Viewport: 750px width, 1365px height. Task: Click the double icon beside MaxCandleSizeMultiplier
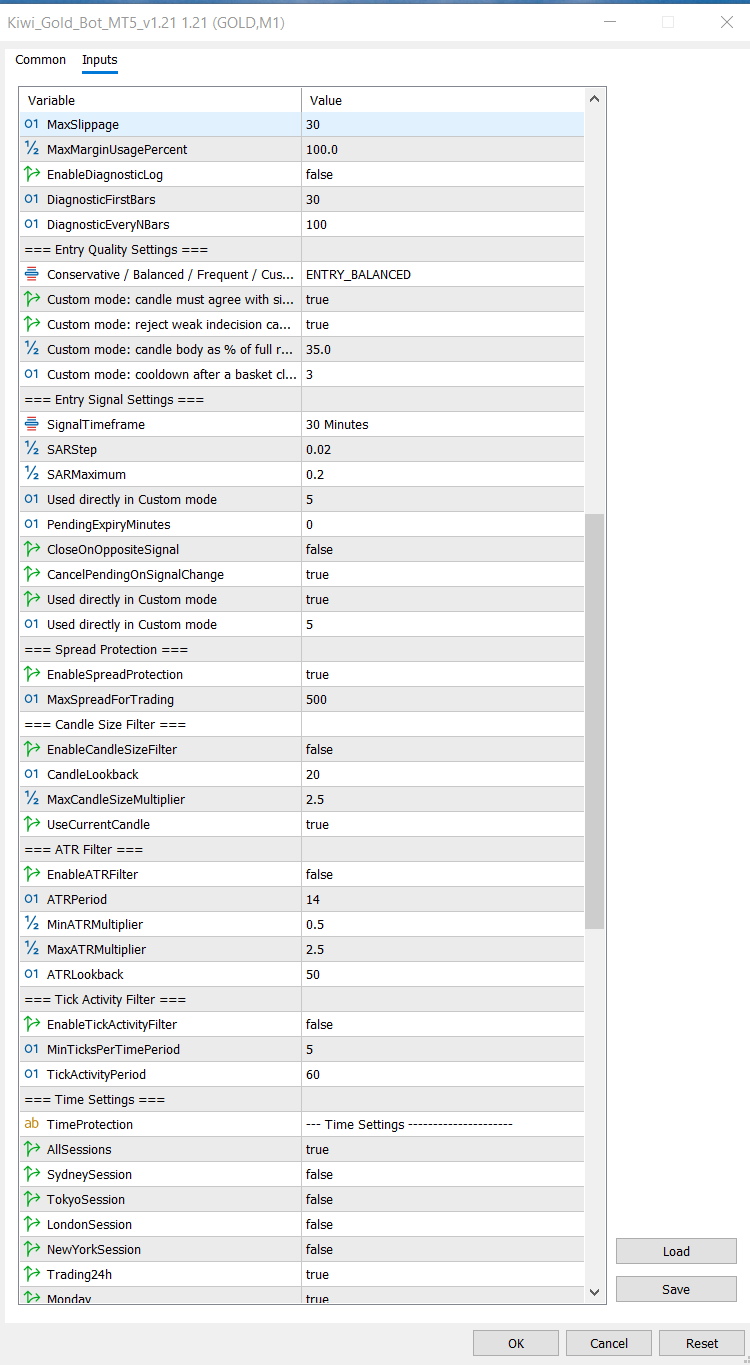[x=31, y=799]
